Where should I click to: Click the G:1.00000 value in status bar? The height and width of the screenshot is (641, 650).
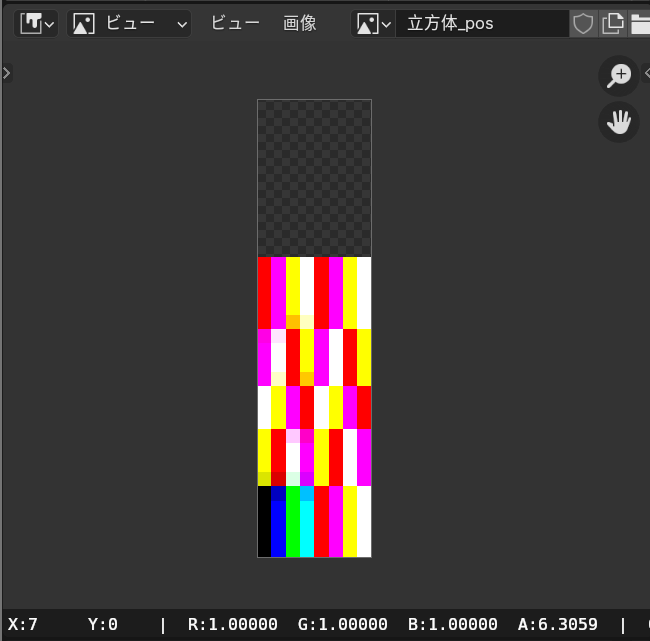pyautogui.click(x=342, y=624)
